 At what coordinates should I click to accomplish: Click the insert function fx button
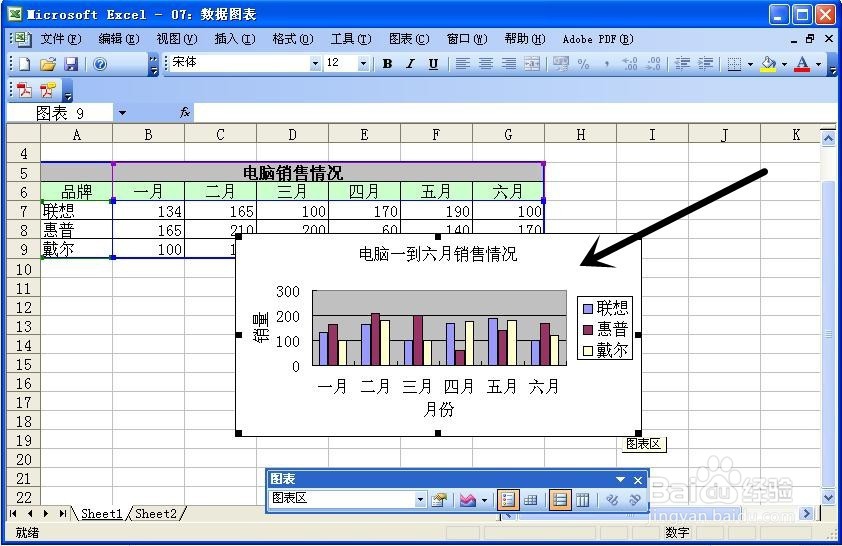coord(185,112)
